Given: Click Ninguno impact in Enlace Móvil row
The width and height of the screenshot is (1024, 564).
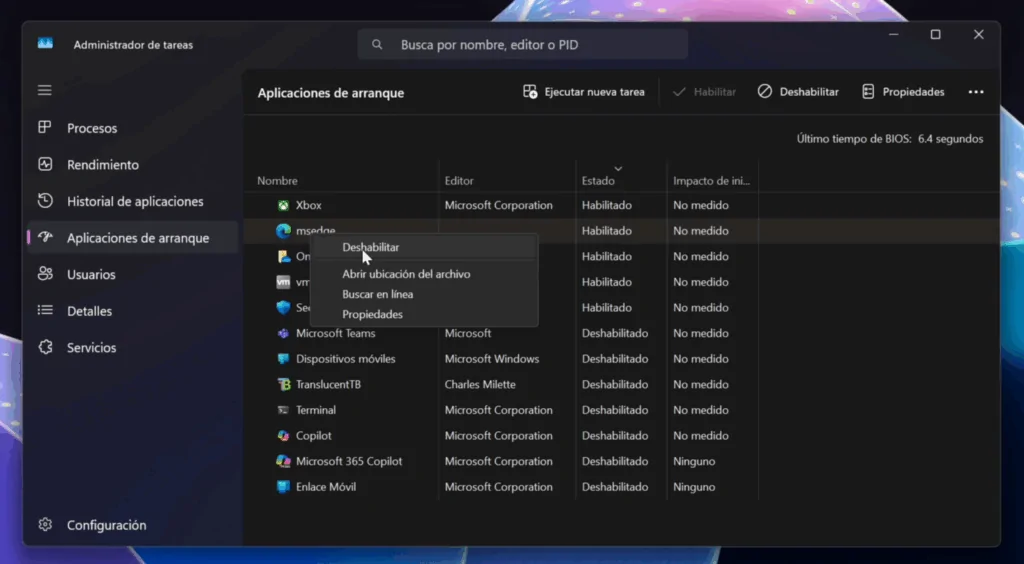Looking at the screenshot, I should coord(694,486).
